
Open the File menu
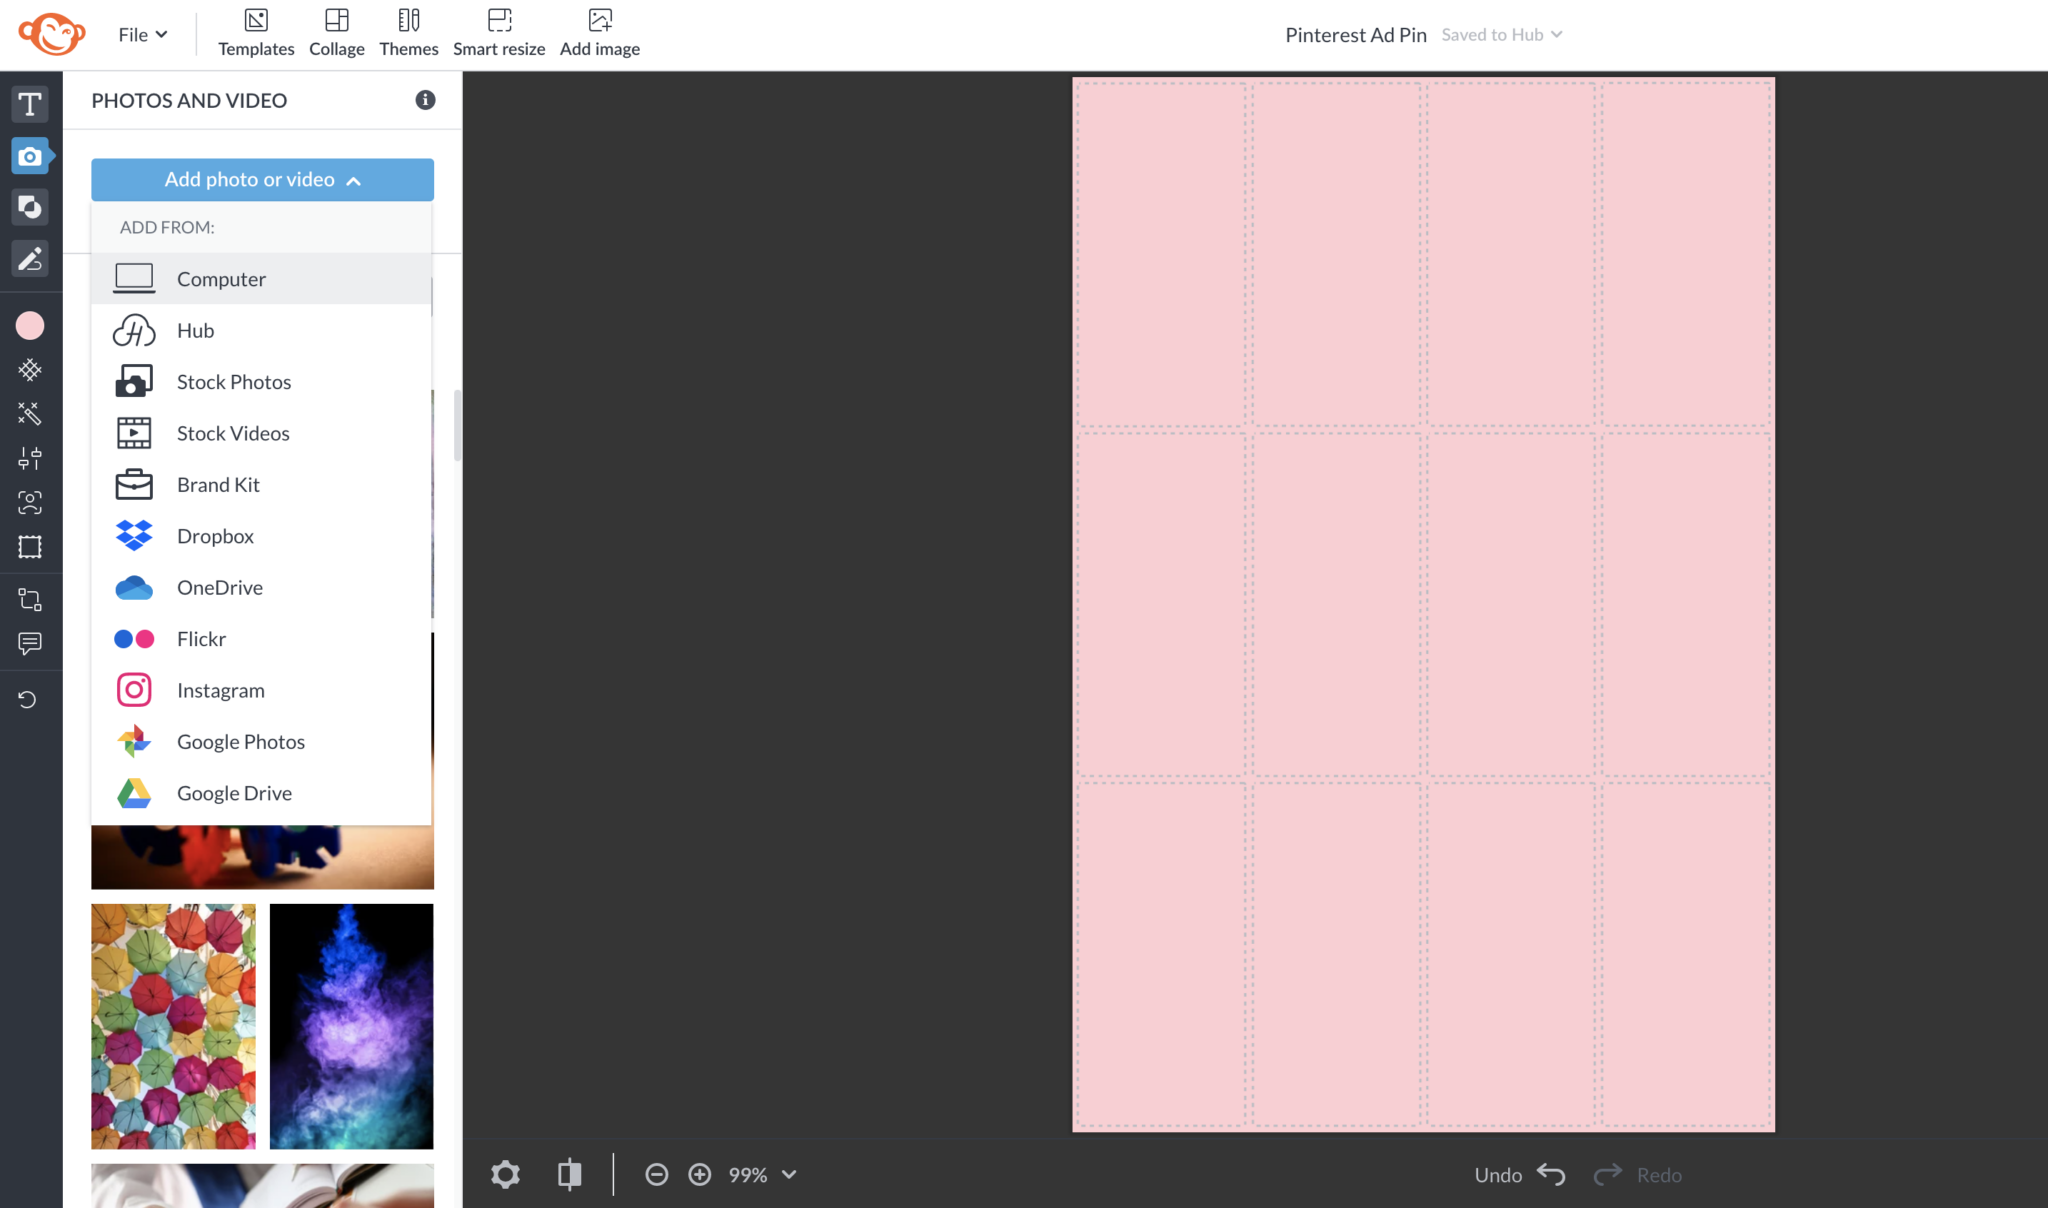[x=141, y=33]
